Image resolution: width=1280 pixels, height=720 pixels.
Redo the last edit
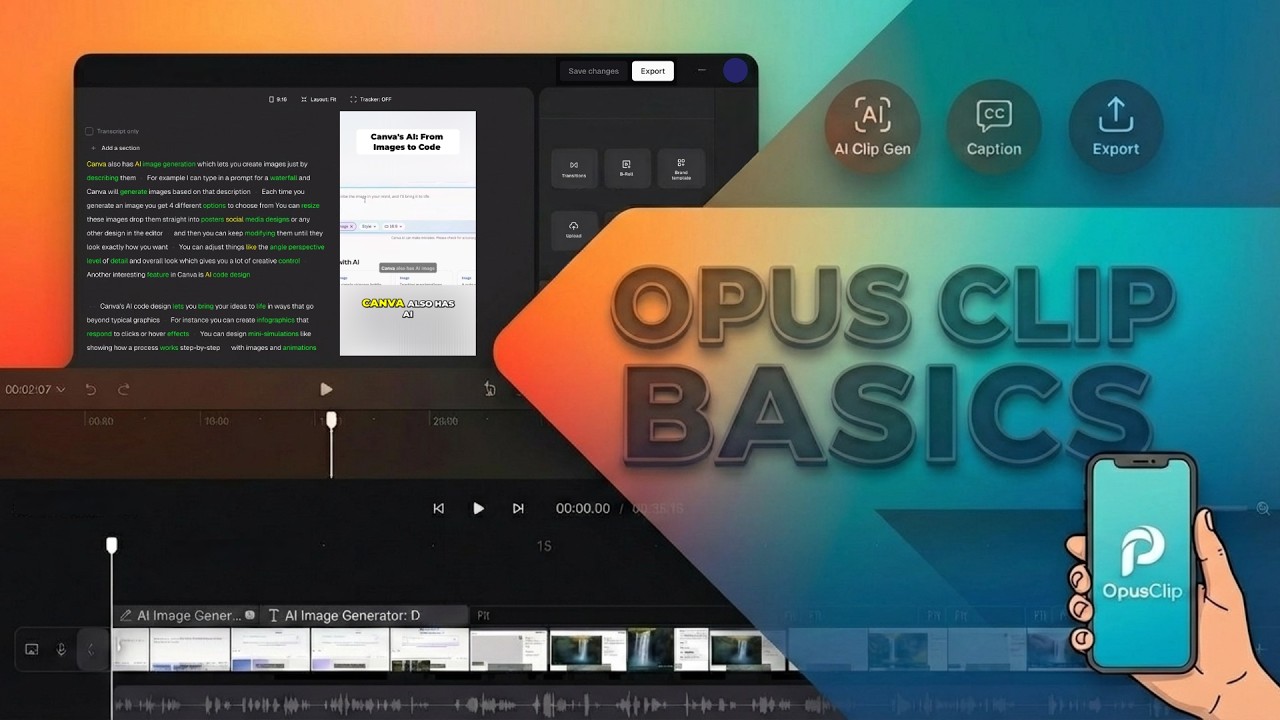coord(124,389)
